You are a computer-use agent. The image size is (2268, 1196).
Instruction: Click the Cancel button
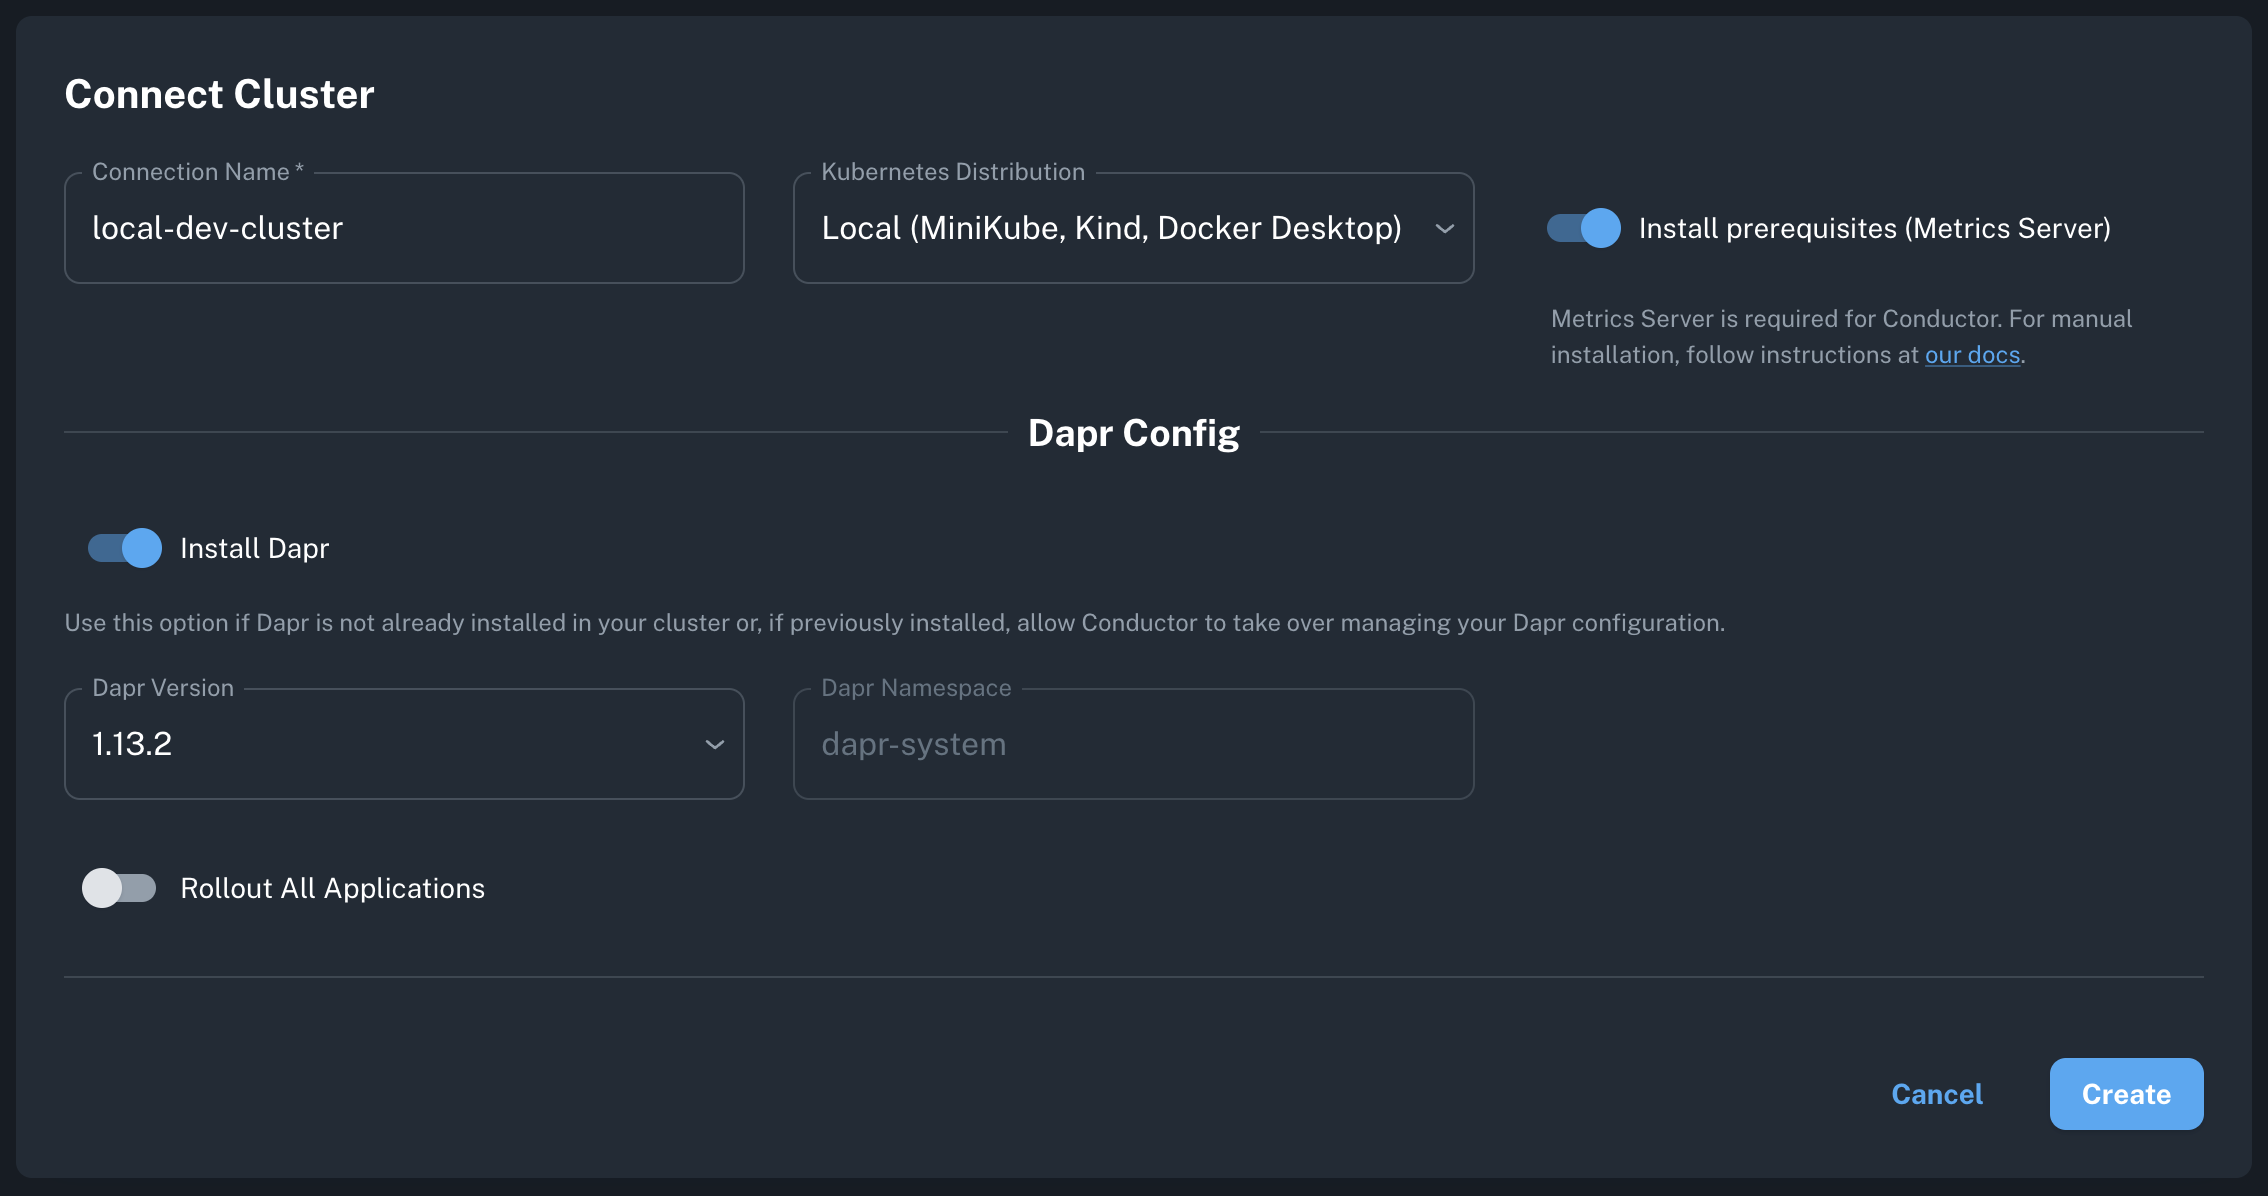pos(1937,1094)
